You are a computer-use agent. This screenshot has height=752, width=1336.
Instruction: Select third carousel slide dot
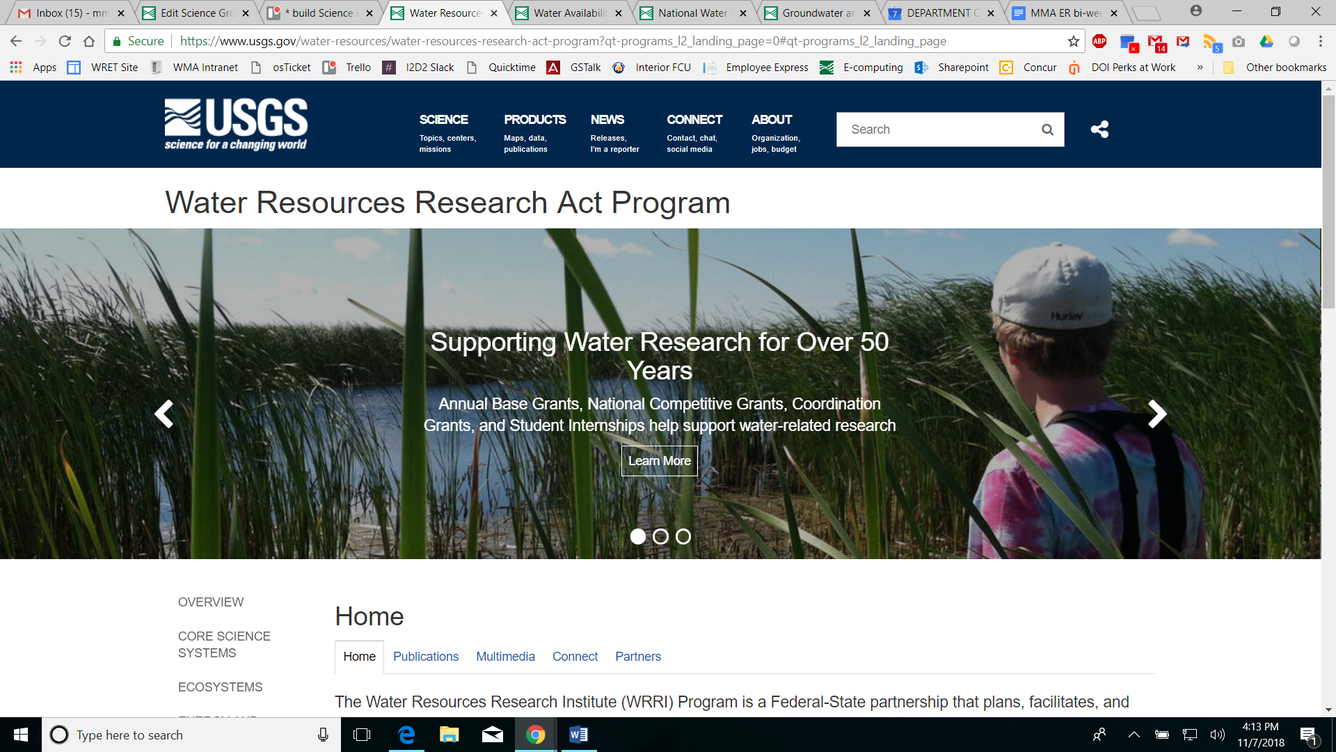click(x=683, y=537)
